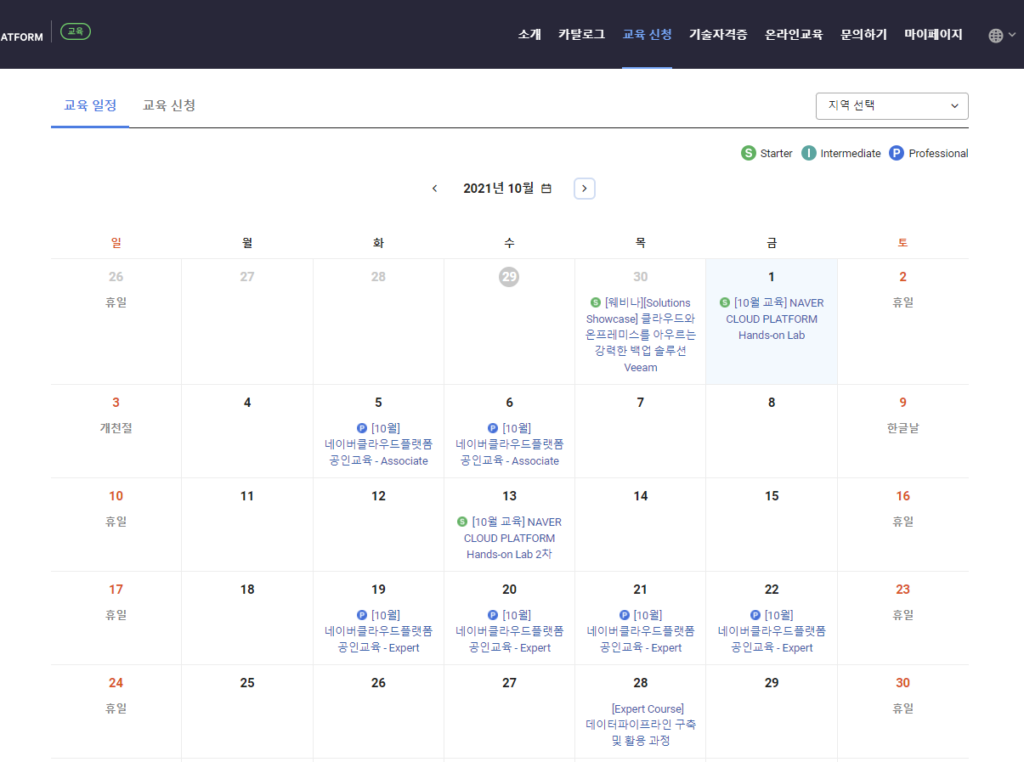Open the 문의하기 menu
This screenshot has width=1024, height=762.
coord(863,35)
